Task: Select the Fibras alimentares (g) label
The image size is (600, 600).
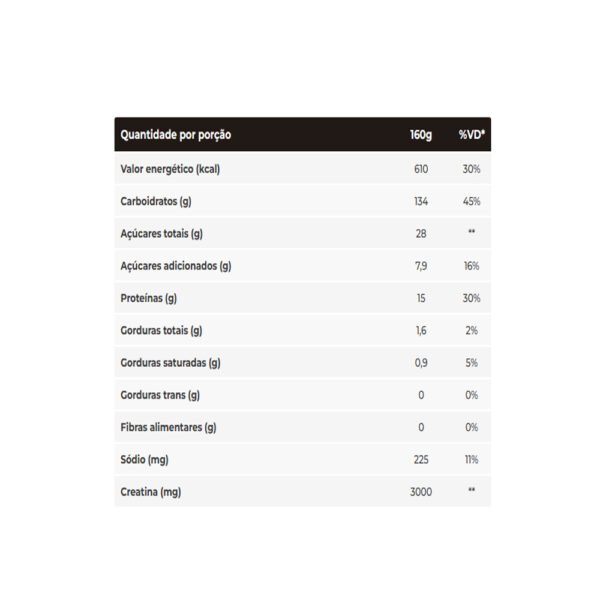Action: pos(168,427)
